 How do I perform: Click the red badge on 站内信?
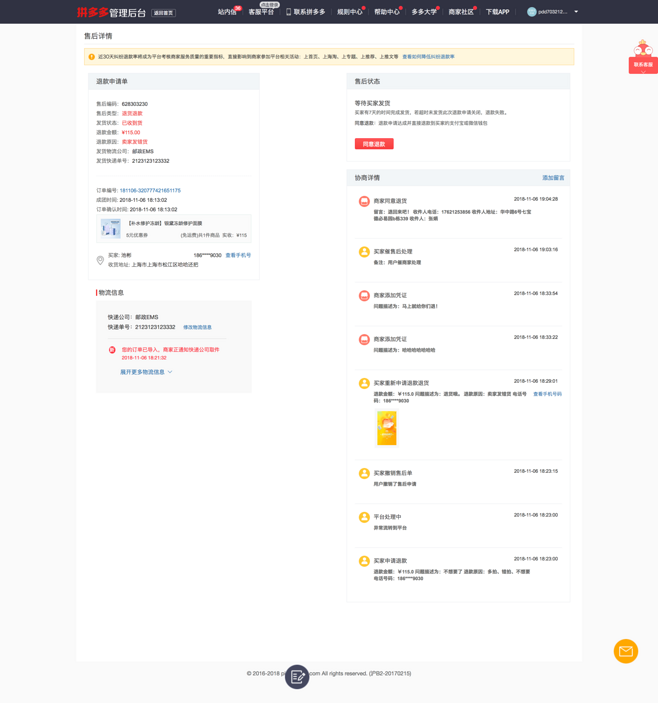tap(238, 8)
